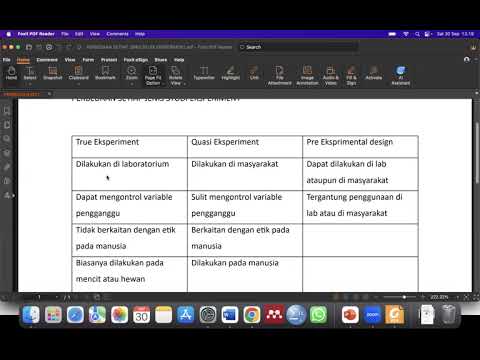This screenshot has width=480, height=360.
Task: Click the "True Eksperiment" table cell
Action: click(x=130, y=147)
